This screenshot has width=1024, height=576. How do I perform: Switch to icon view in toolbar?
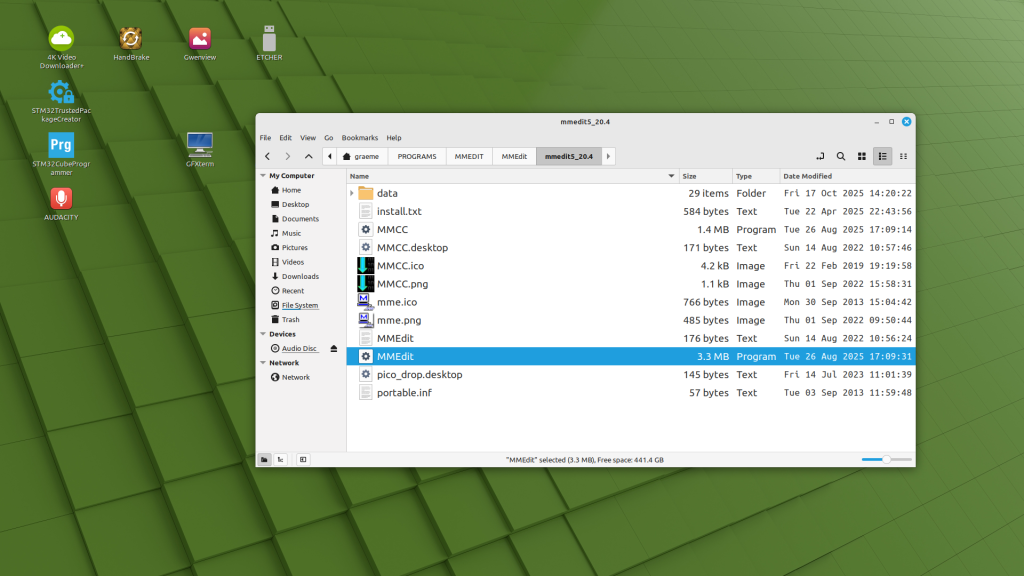point(861,156)
